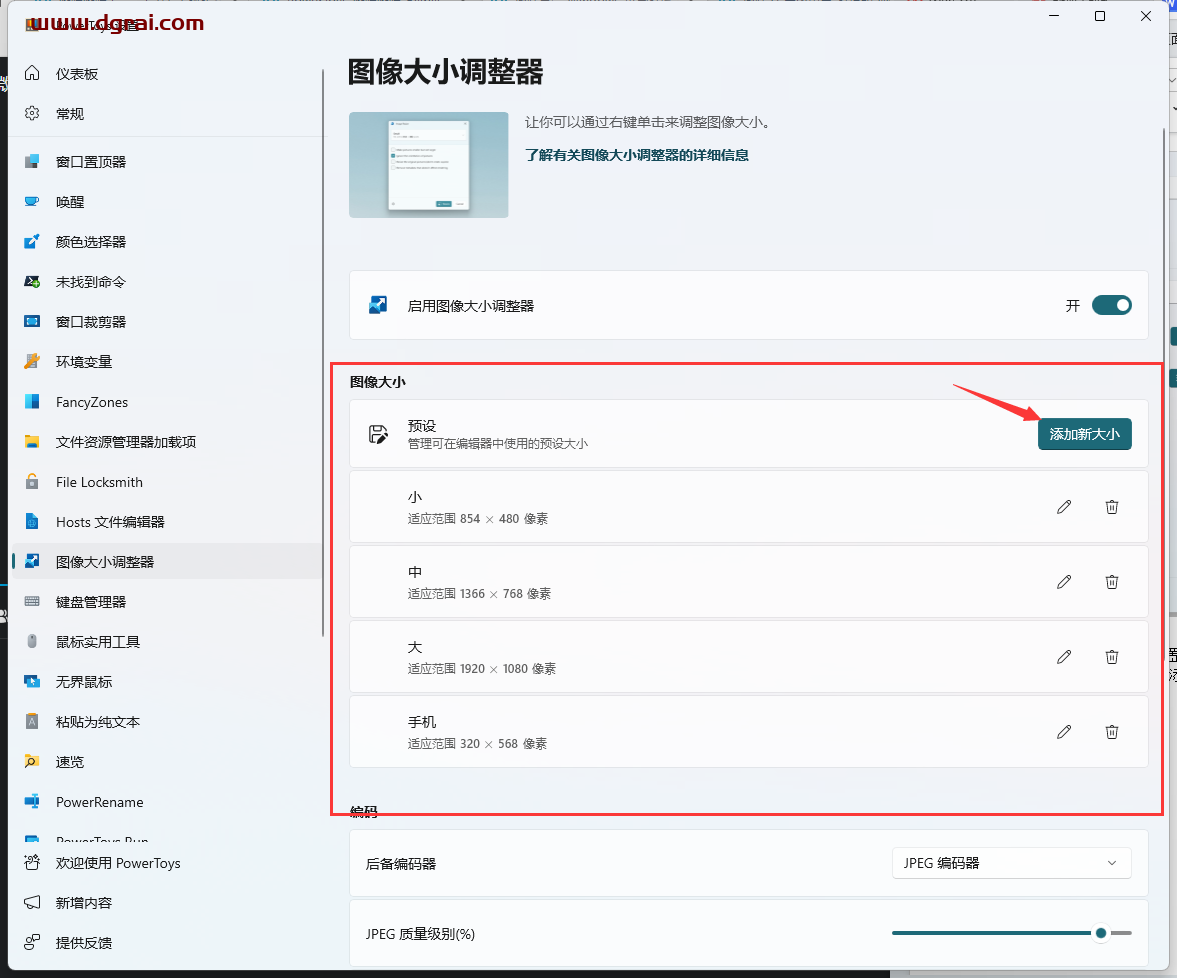Open the 环境变量 icon
The image size is (1177, 978).
pos(32,362)
